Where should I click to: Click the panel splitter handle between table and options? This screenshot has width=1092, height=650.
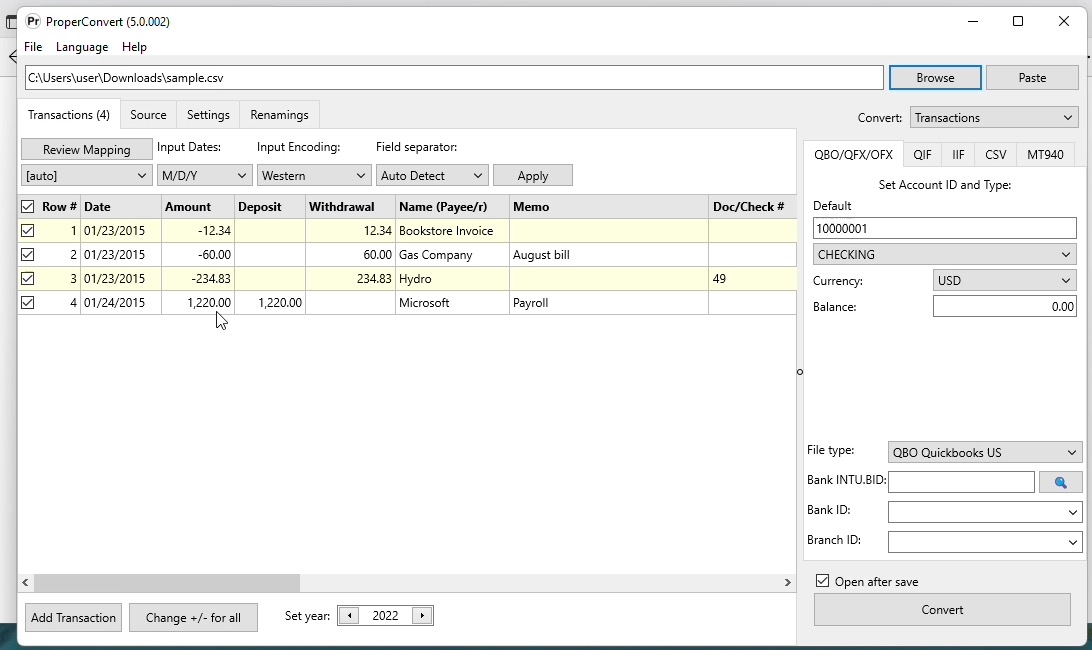(800, 372)
